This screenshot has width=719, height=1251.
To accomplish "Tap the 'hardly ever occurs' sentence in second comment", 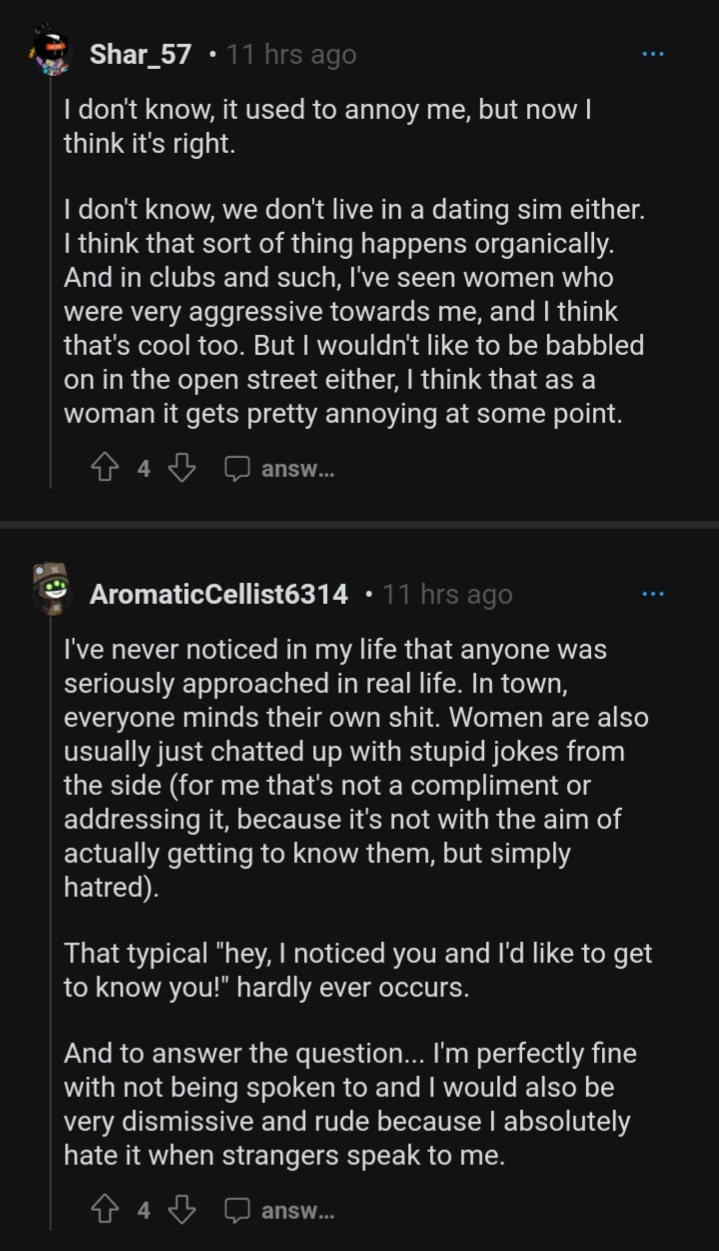I will click(x=358, y=970).
